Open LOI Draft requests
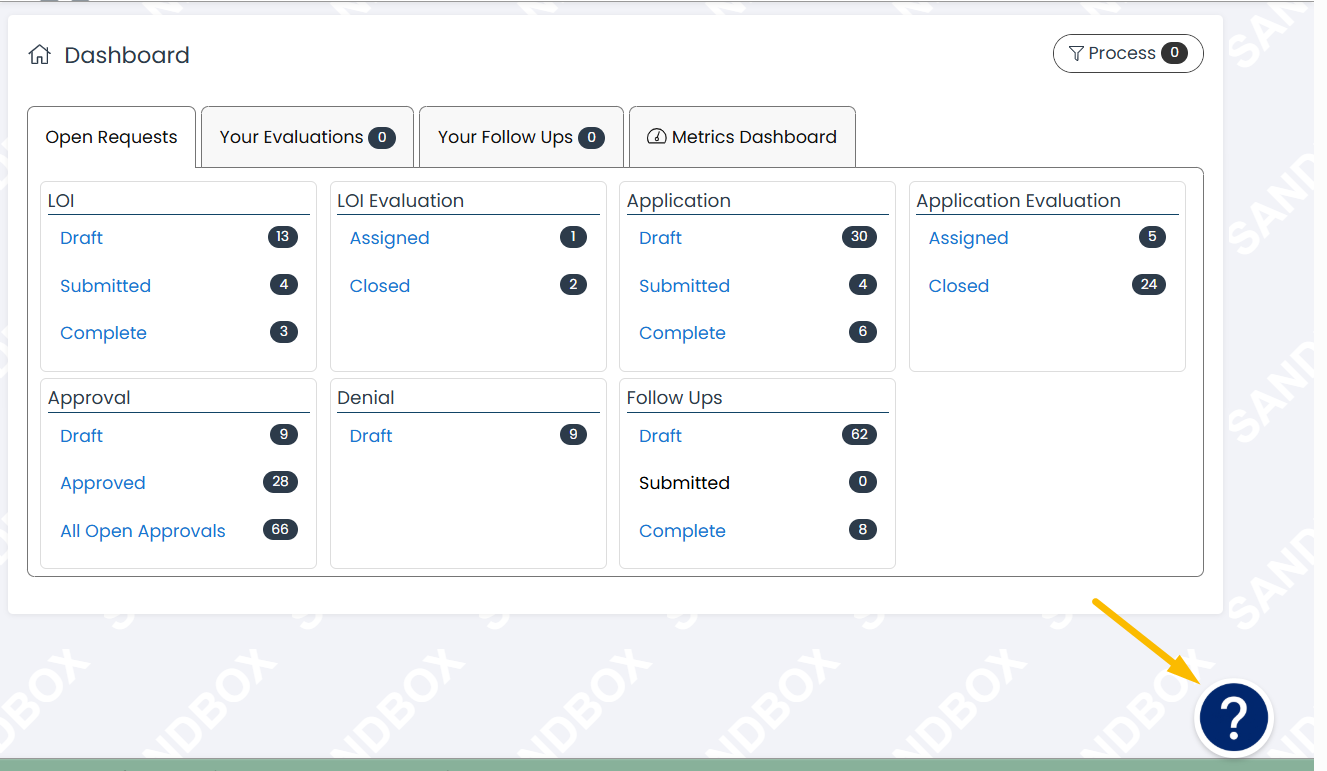 point(81,238)
